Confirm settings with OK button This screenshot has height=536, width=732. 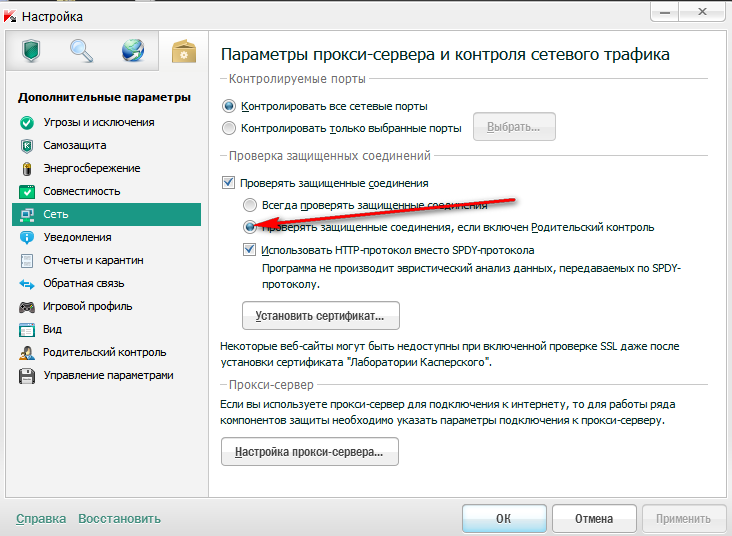[504, 519]
